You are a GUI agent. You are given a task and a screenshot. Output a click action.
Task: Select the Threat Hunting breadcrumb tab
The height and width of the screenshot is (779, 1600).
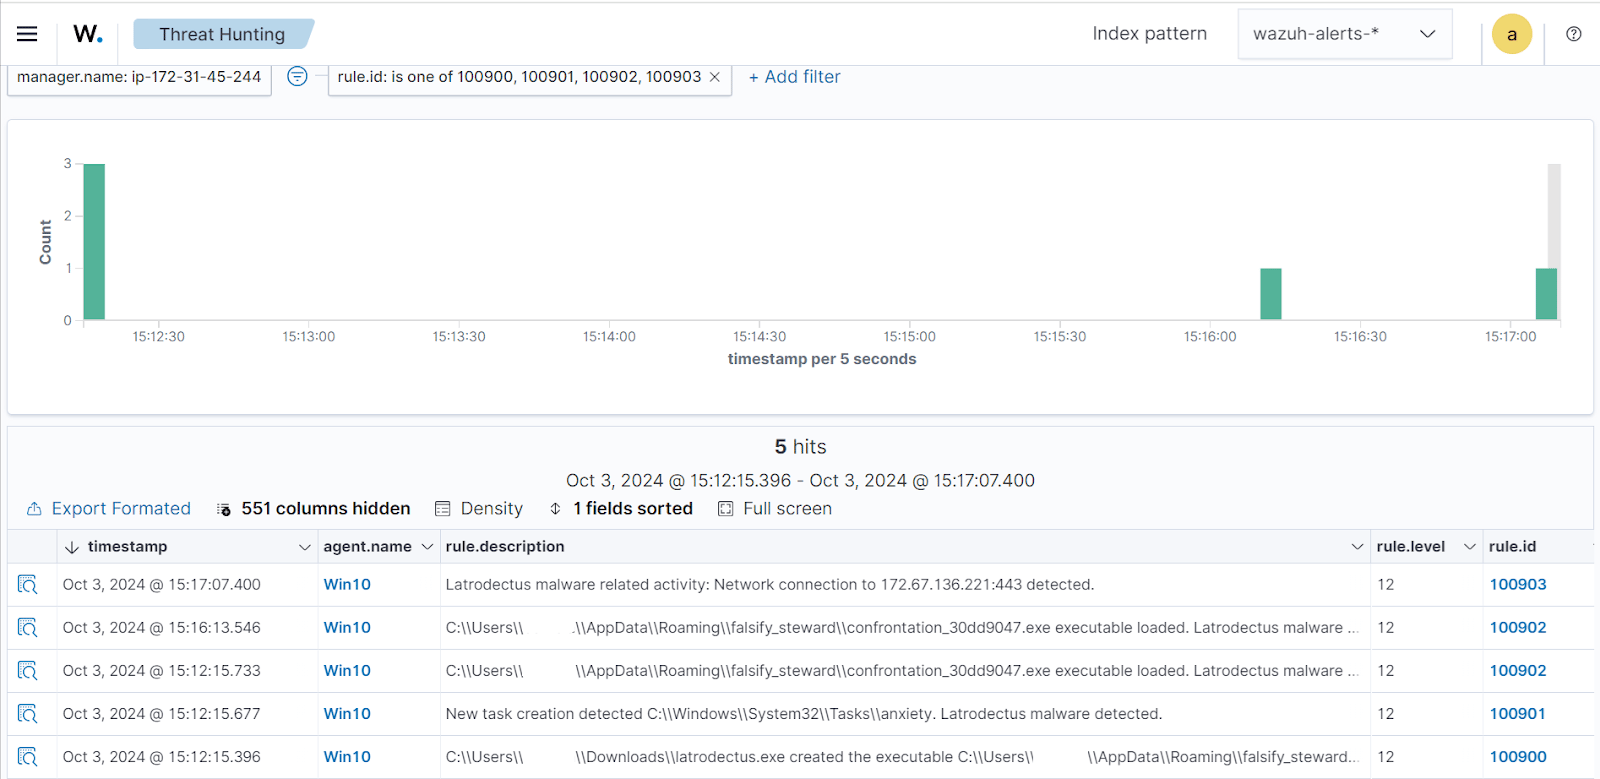coord(222,34)
